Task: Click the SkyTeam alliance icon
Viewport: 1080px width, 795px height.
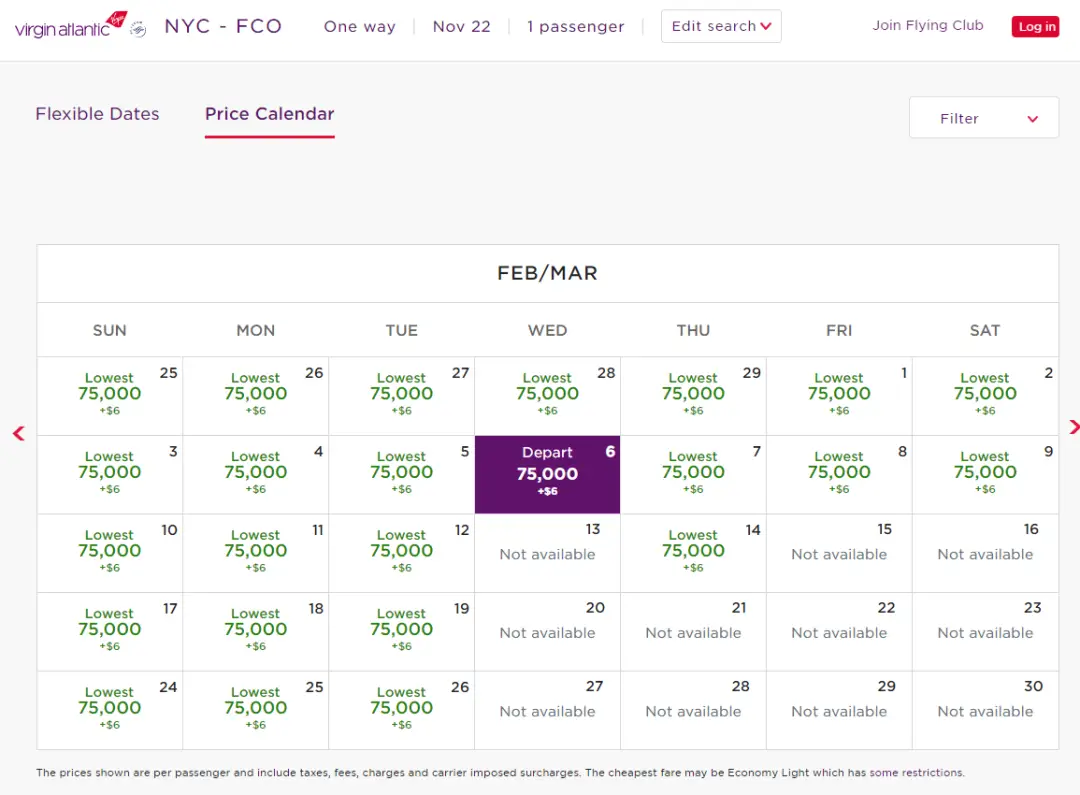Action: point(138,27)
